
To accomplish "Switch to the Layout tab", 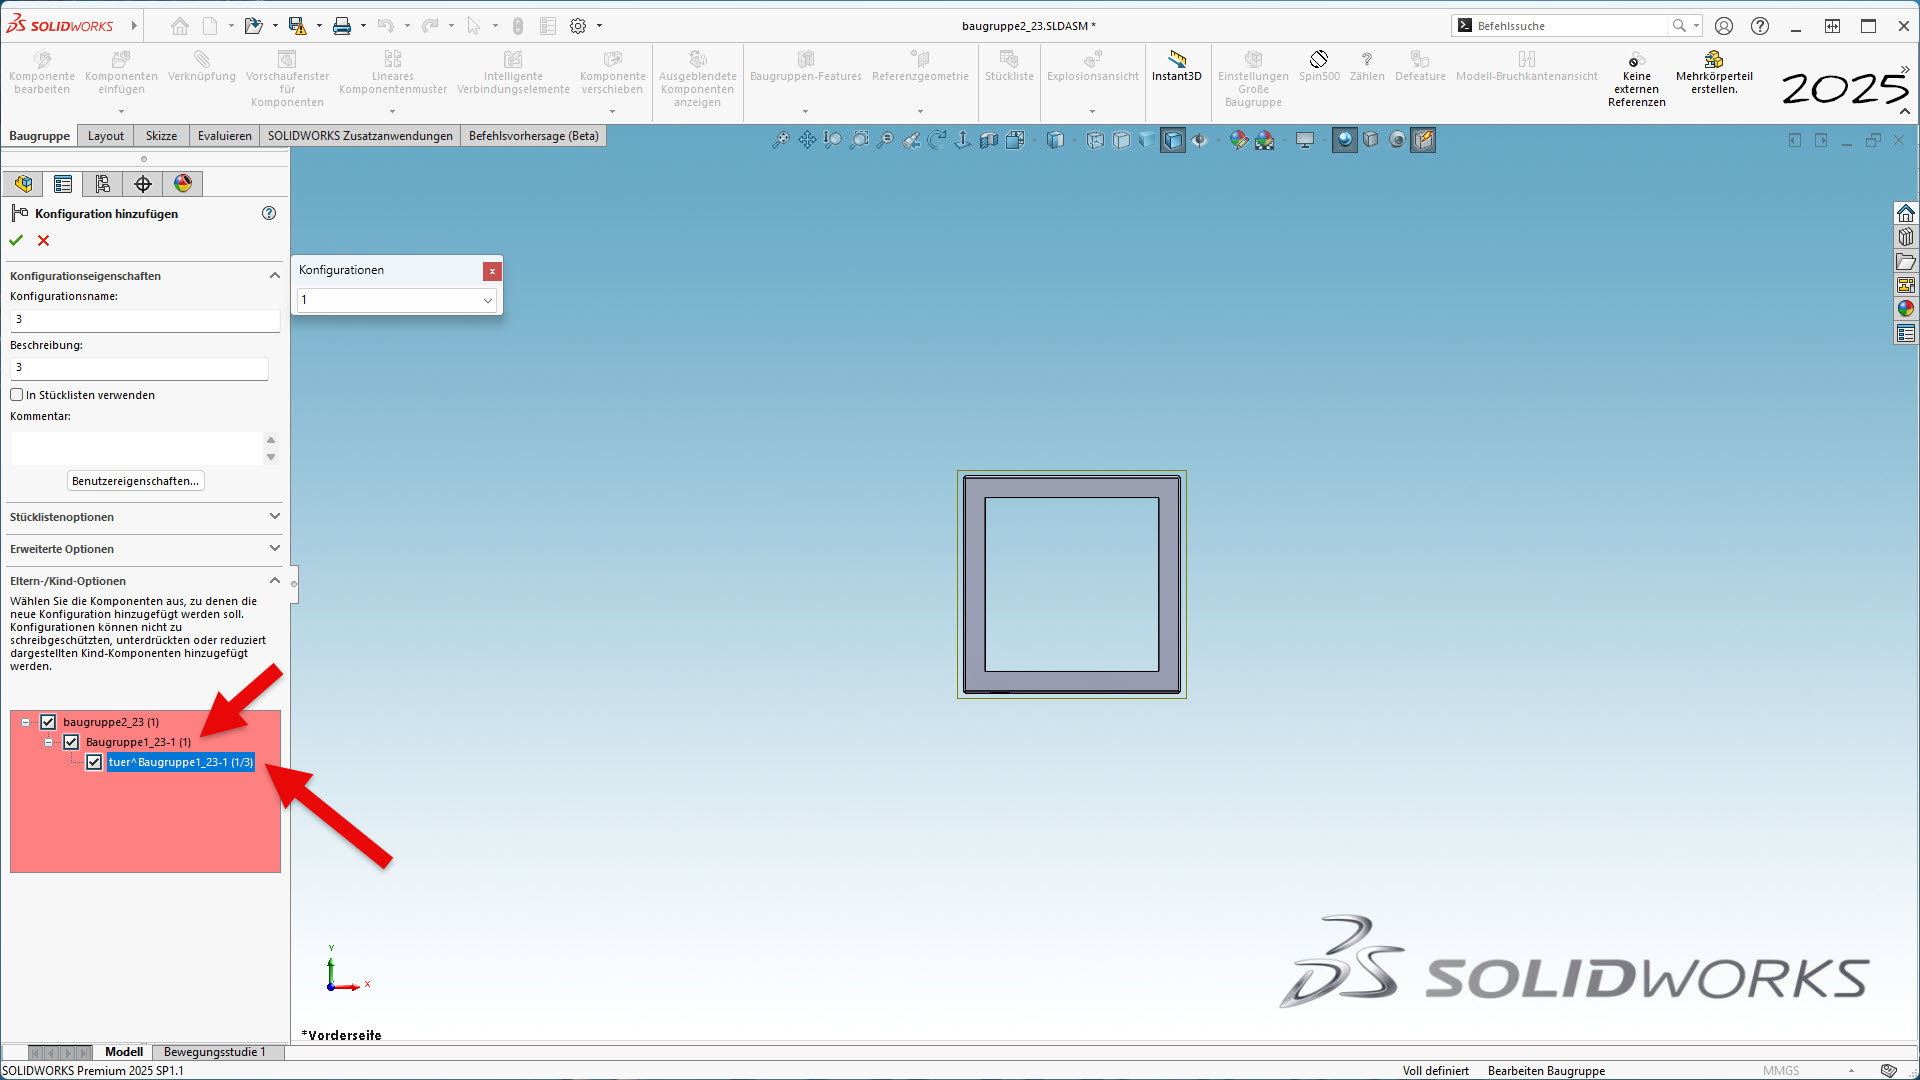I will coord(106,136).
